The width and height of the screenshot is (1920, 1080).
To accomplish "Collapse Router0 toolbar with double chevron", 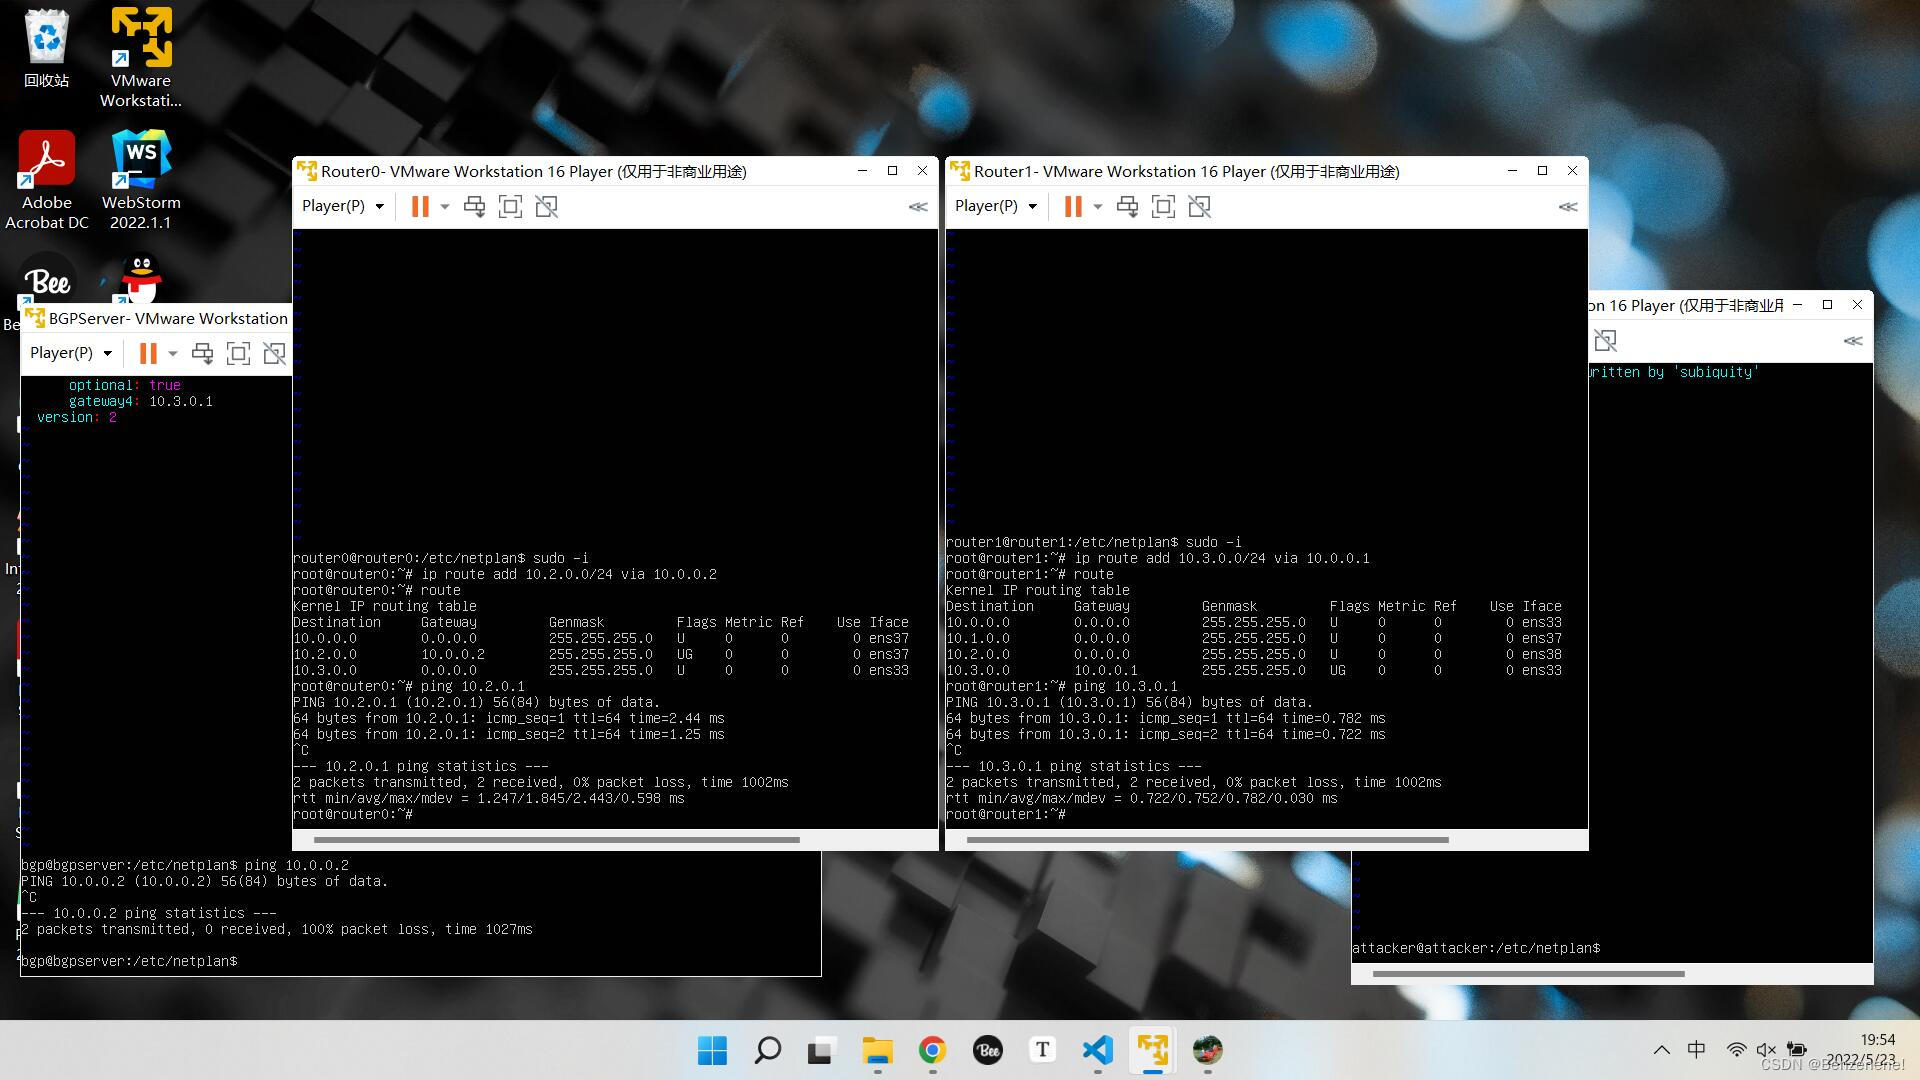I will (x=918, y=207).
